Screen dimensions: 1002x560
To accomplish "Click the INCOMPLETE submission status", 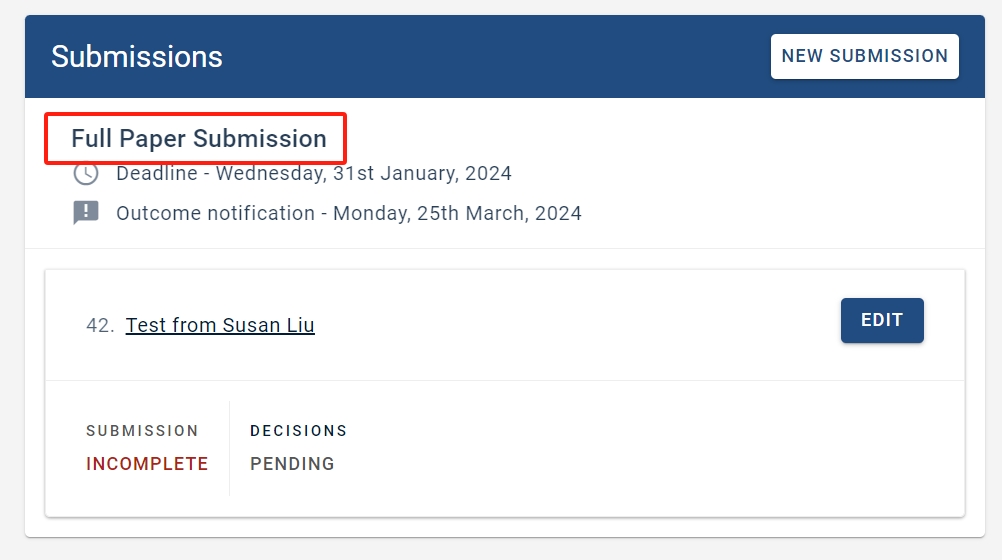I will coord(147,463).
